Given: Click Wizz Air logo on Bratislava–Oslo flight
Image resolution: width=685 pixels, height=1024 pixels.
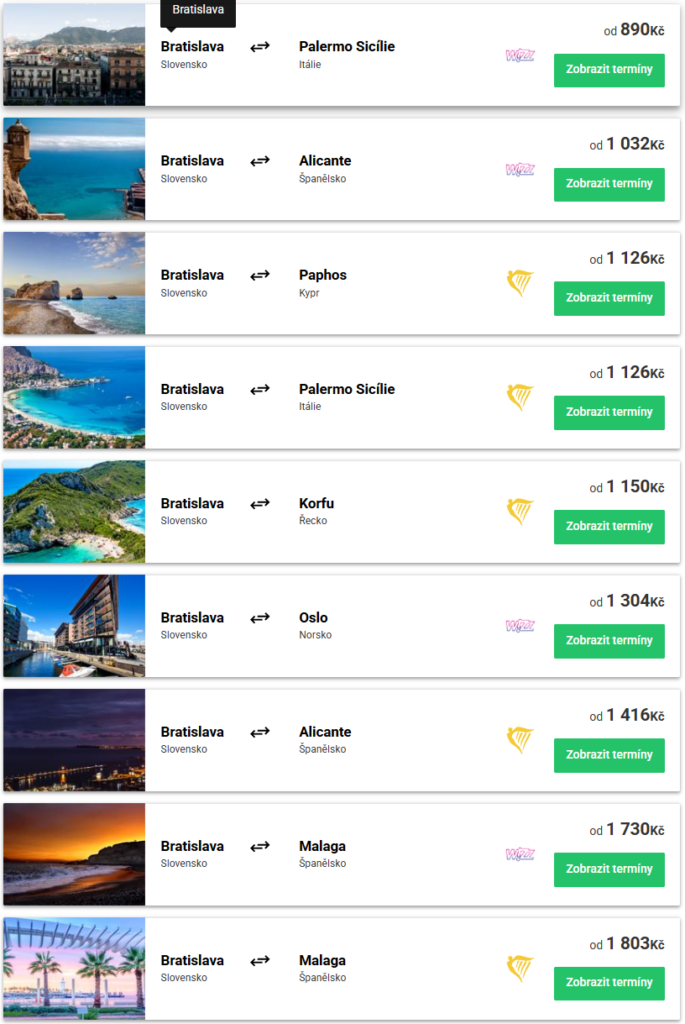Looking at the screenshot, I should [520, 626].
